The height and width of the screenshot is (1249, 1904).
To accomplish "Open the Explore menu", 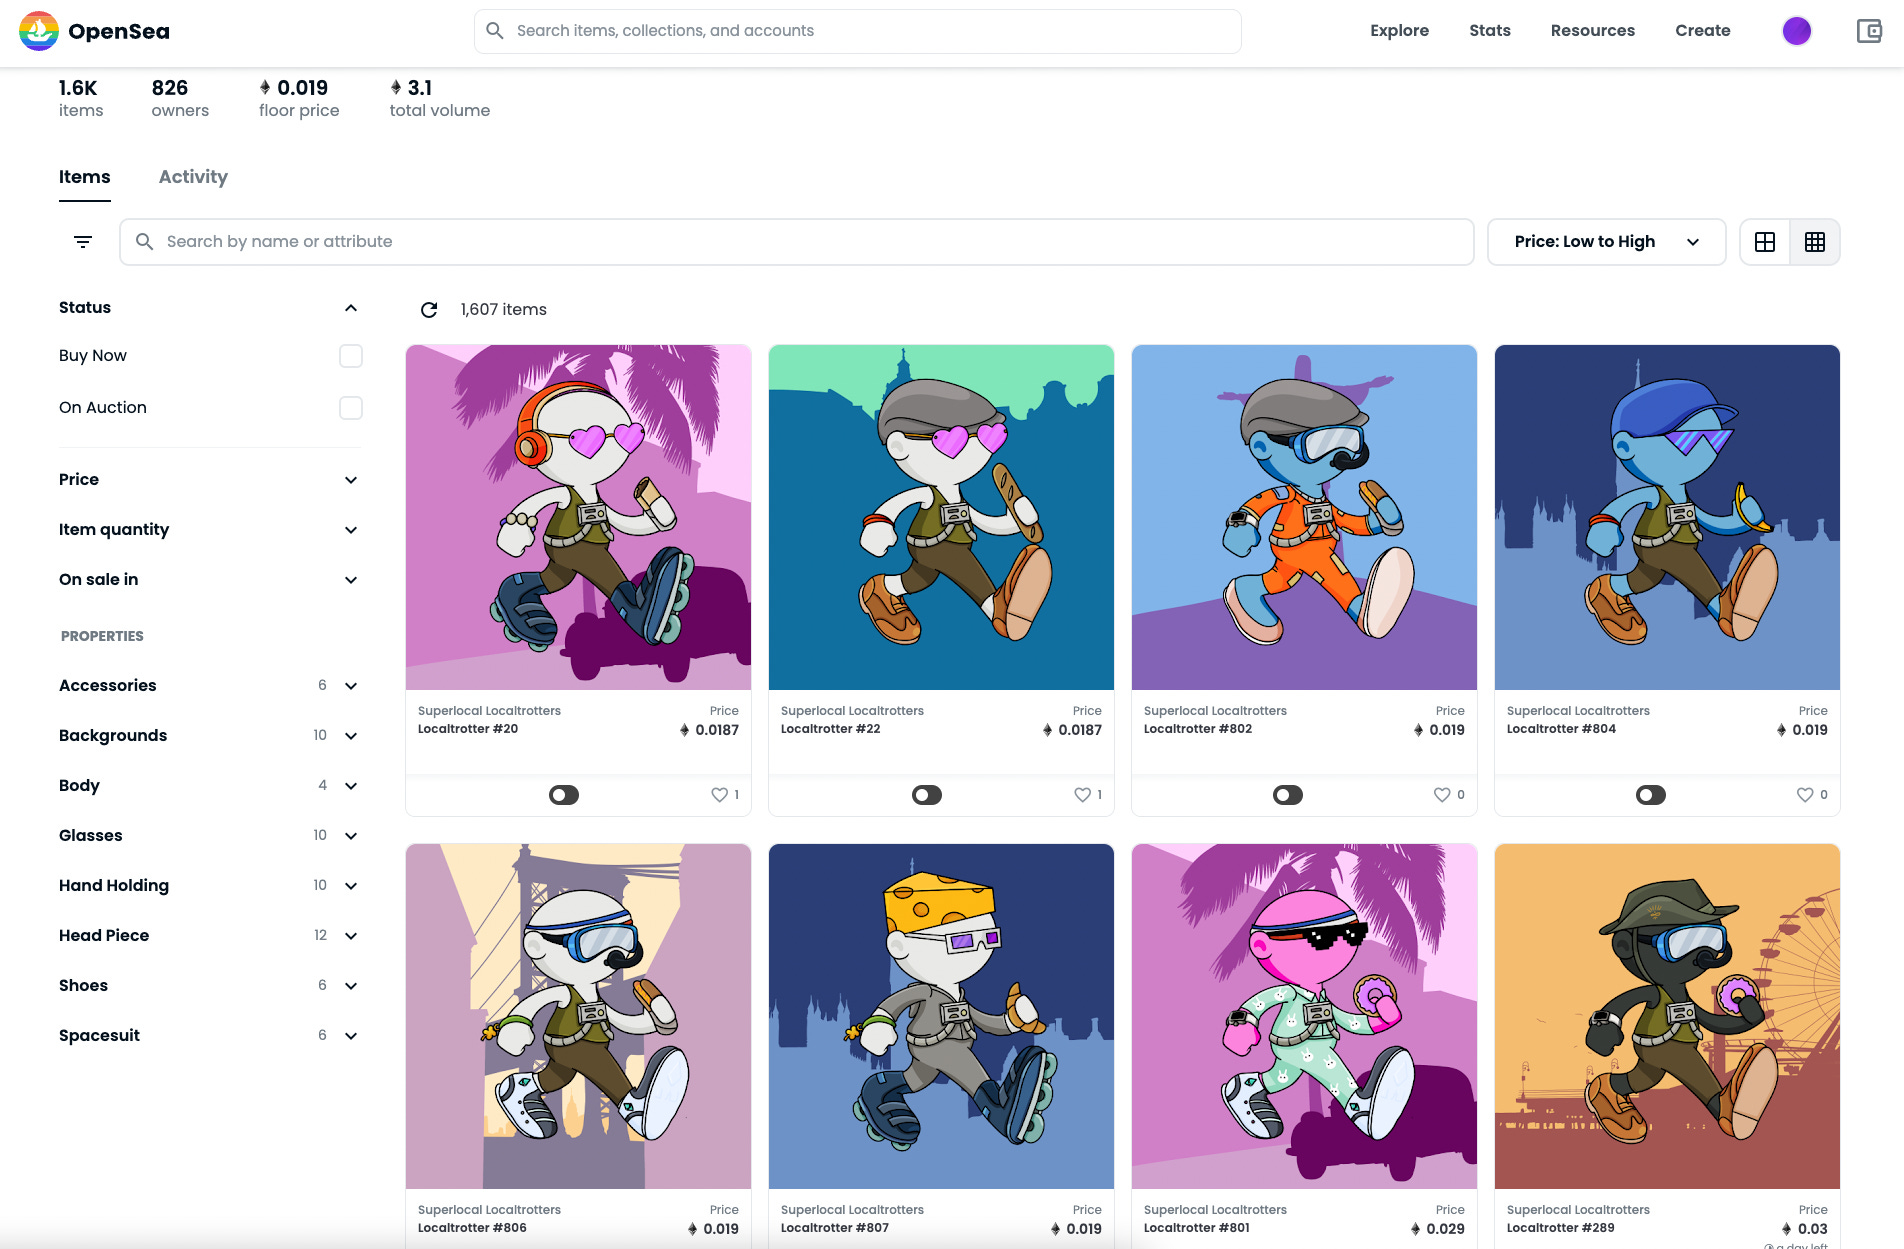I will coord(1399,31).
